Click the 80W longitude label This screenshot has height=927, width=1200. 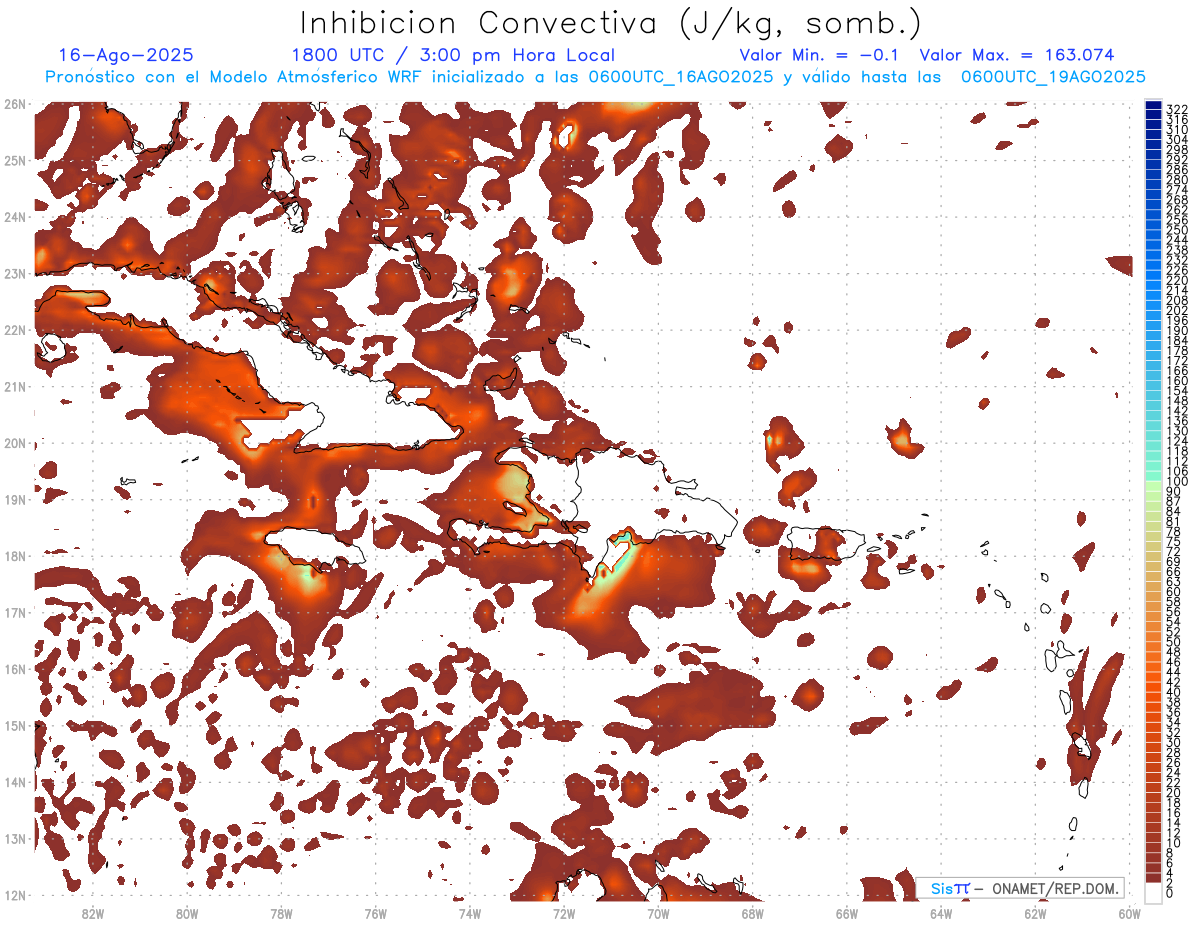(x=187, y=912)
